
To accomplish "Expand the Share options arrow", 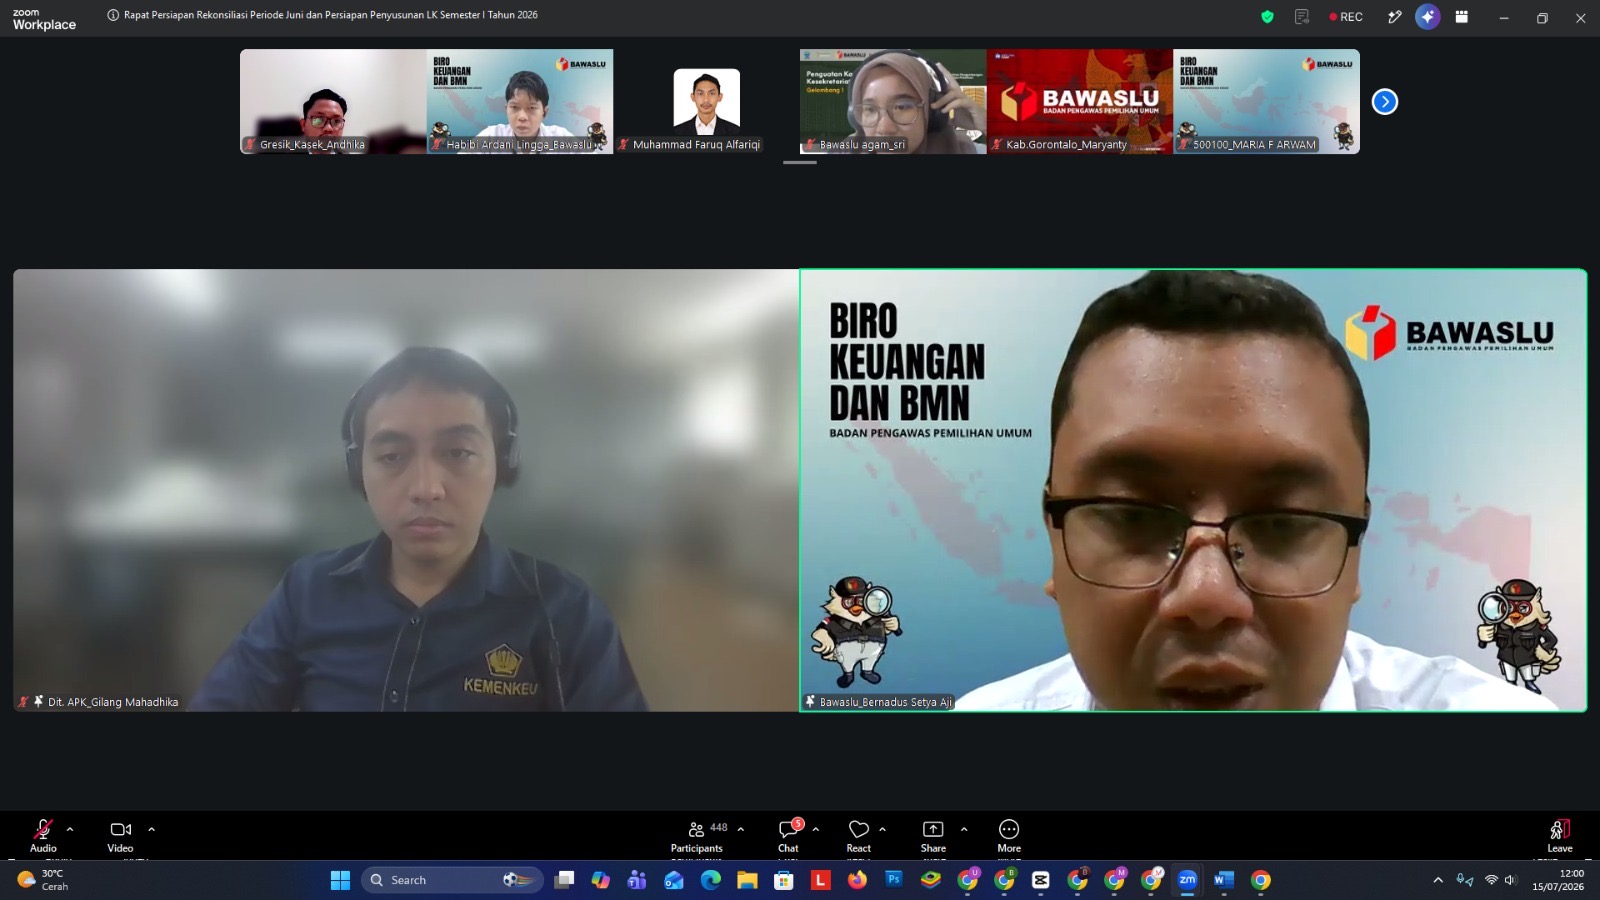I will (x=964, y=829).
